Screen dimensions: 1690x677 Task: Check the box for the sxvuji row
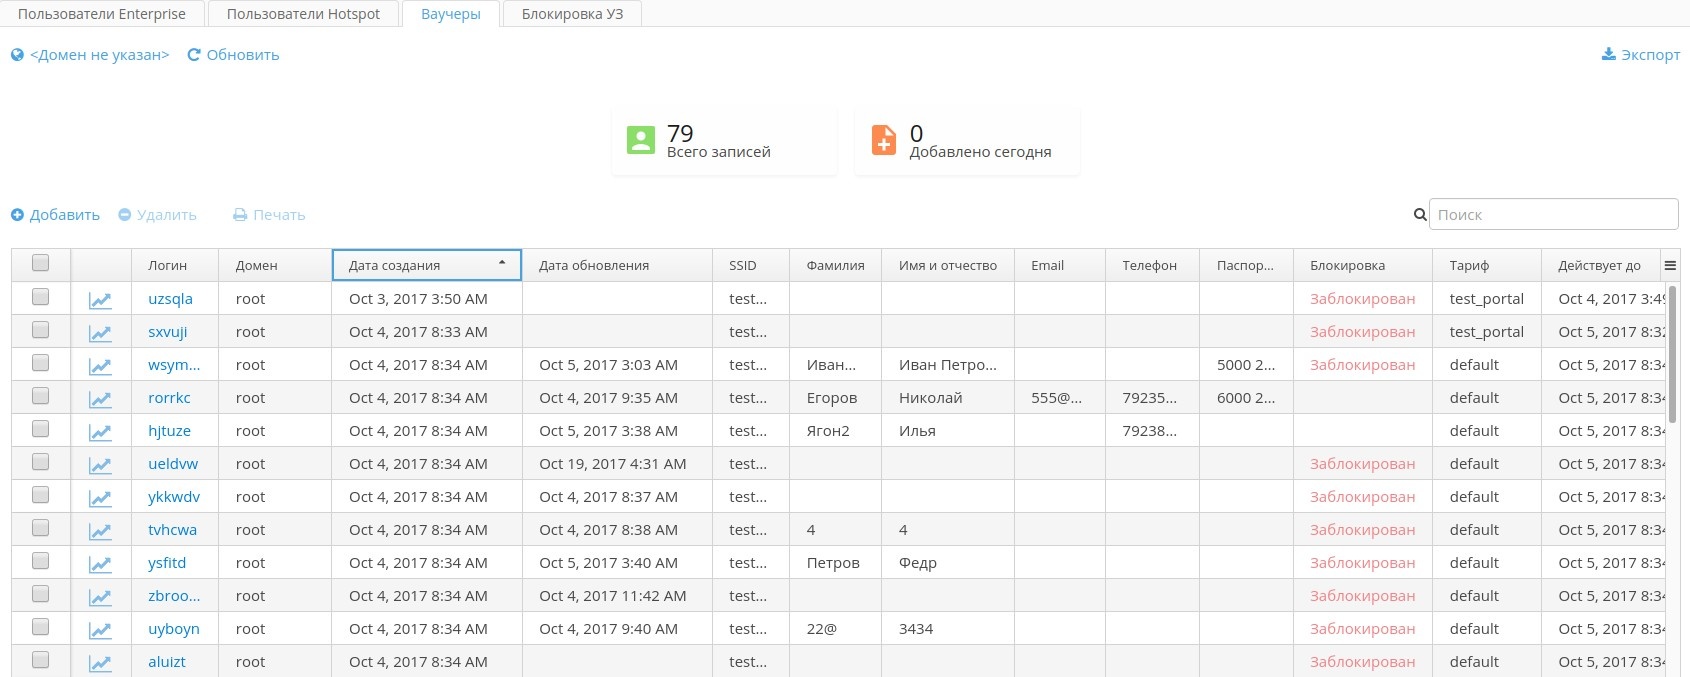pos(41,329)
